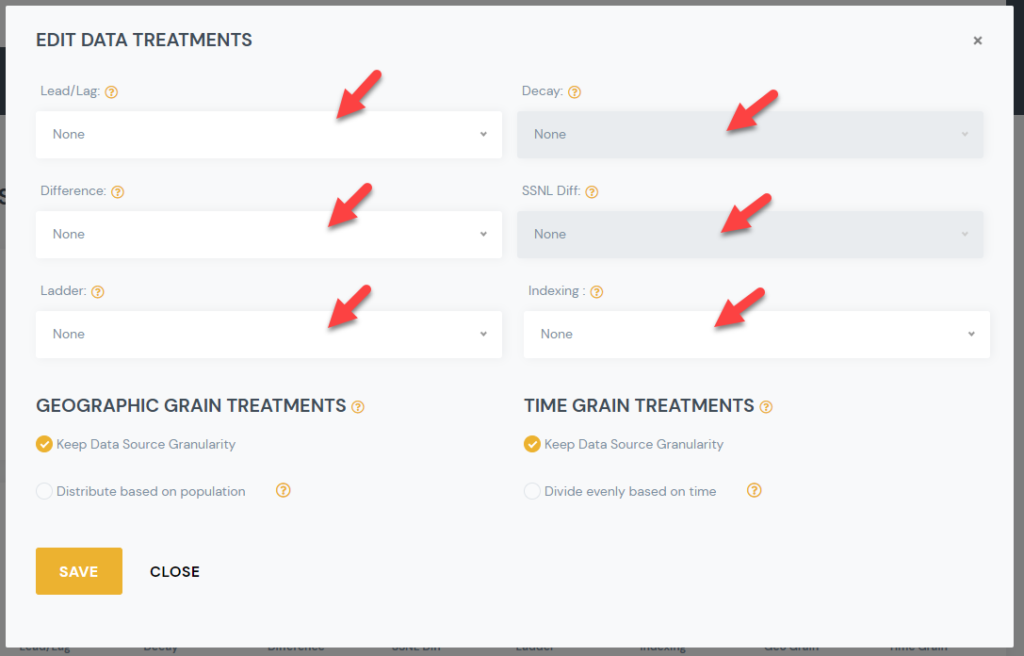The height and width of the screenshot is (656, 1024).
Task: Click the help icon next to Difference
Action: (x=118, y=192)
